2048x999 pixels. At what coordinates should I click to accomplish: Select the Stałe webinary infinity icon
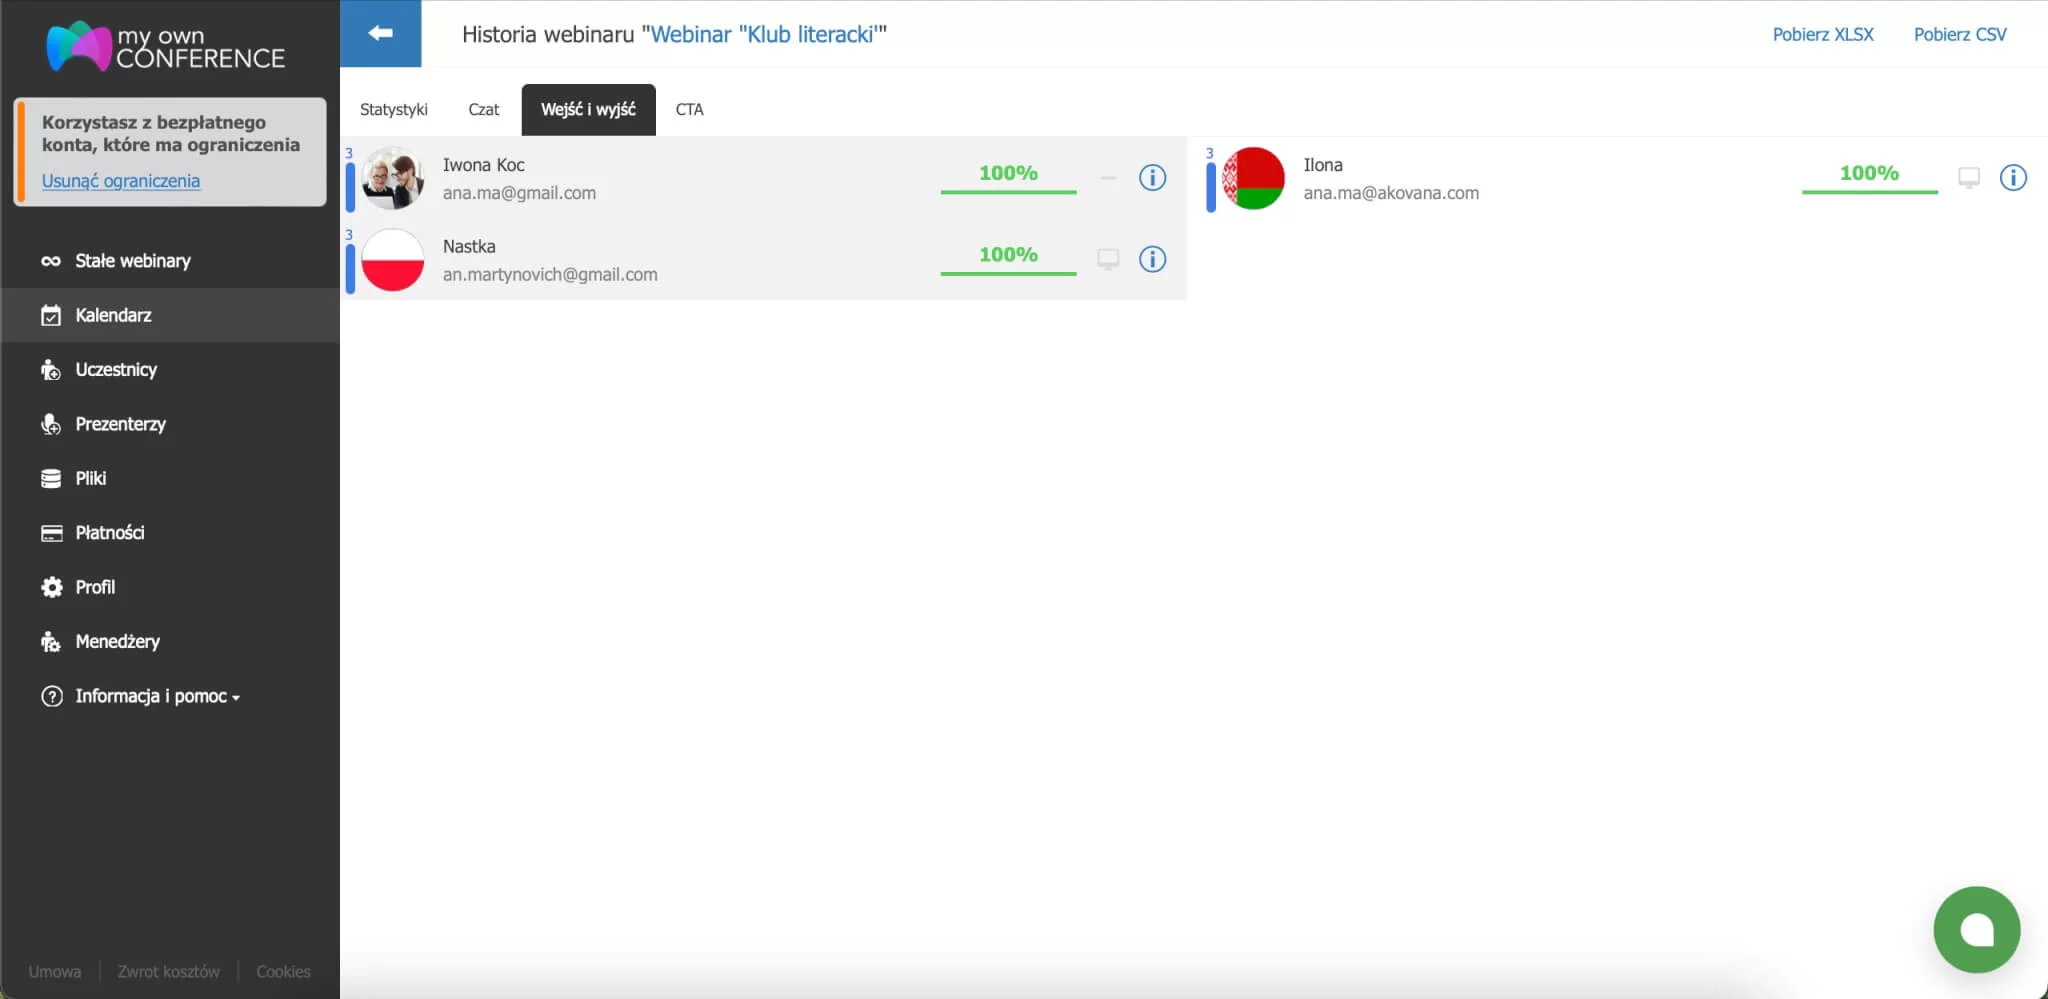pos(51,261)
